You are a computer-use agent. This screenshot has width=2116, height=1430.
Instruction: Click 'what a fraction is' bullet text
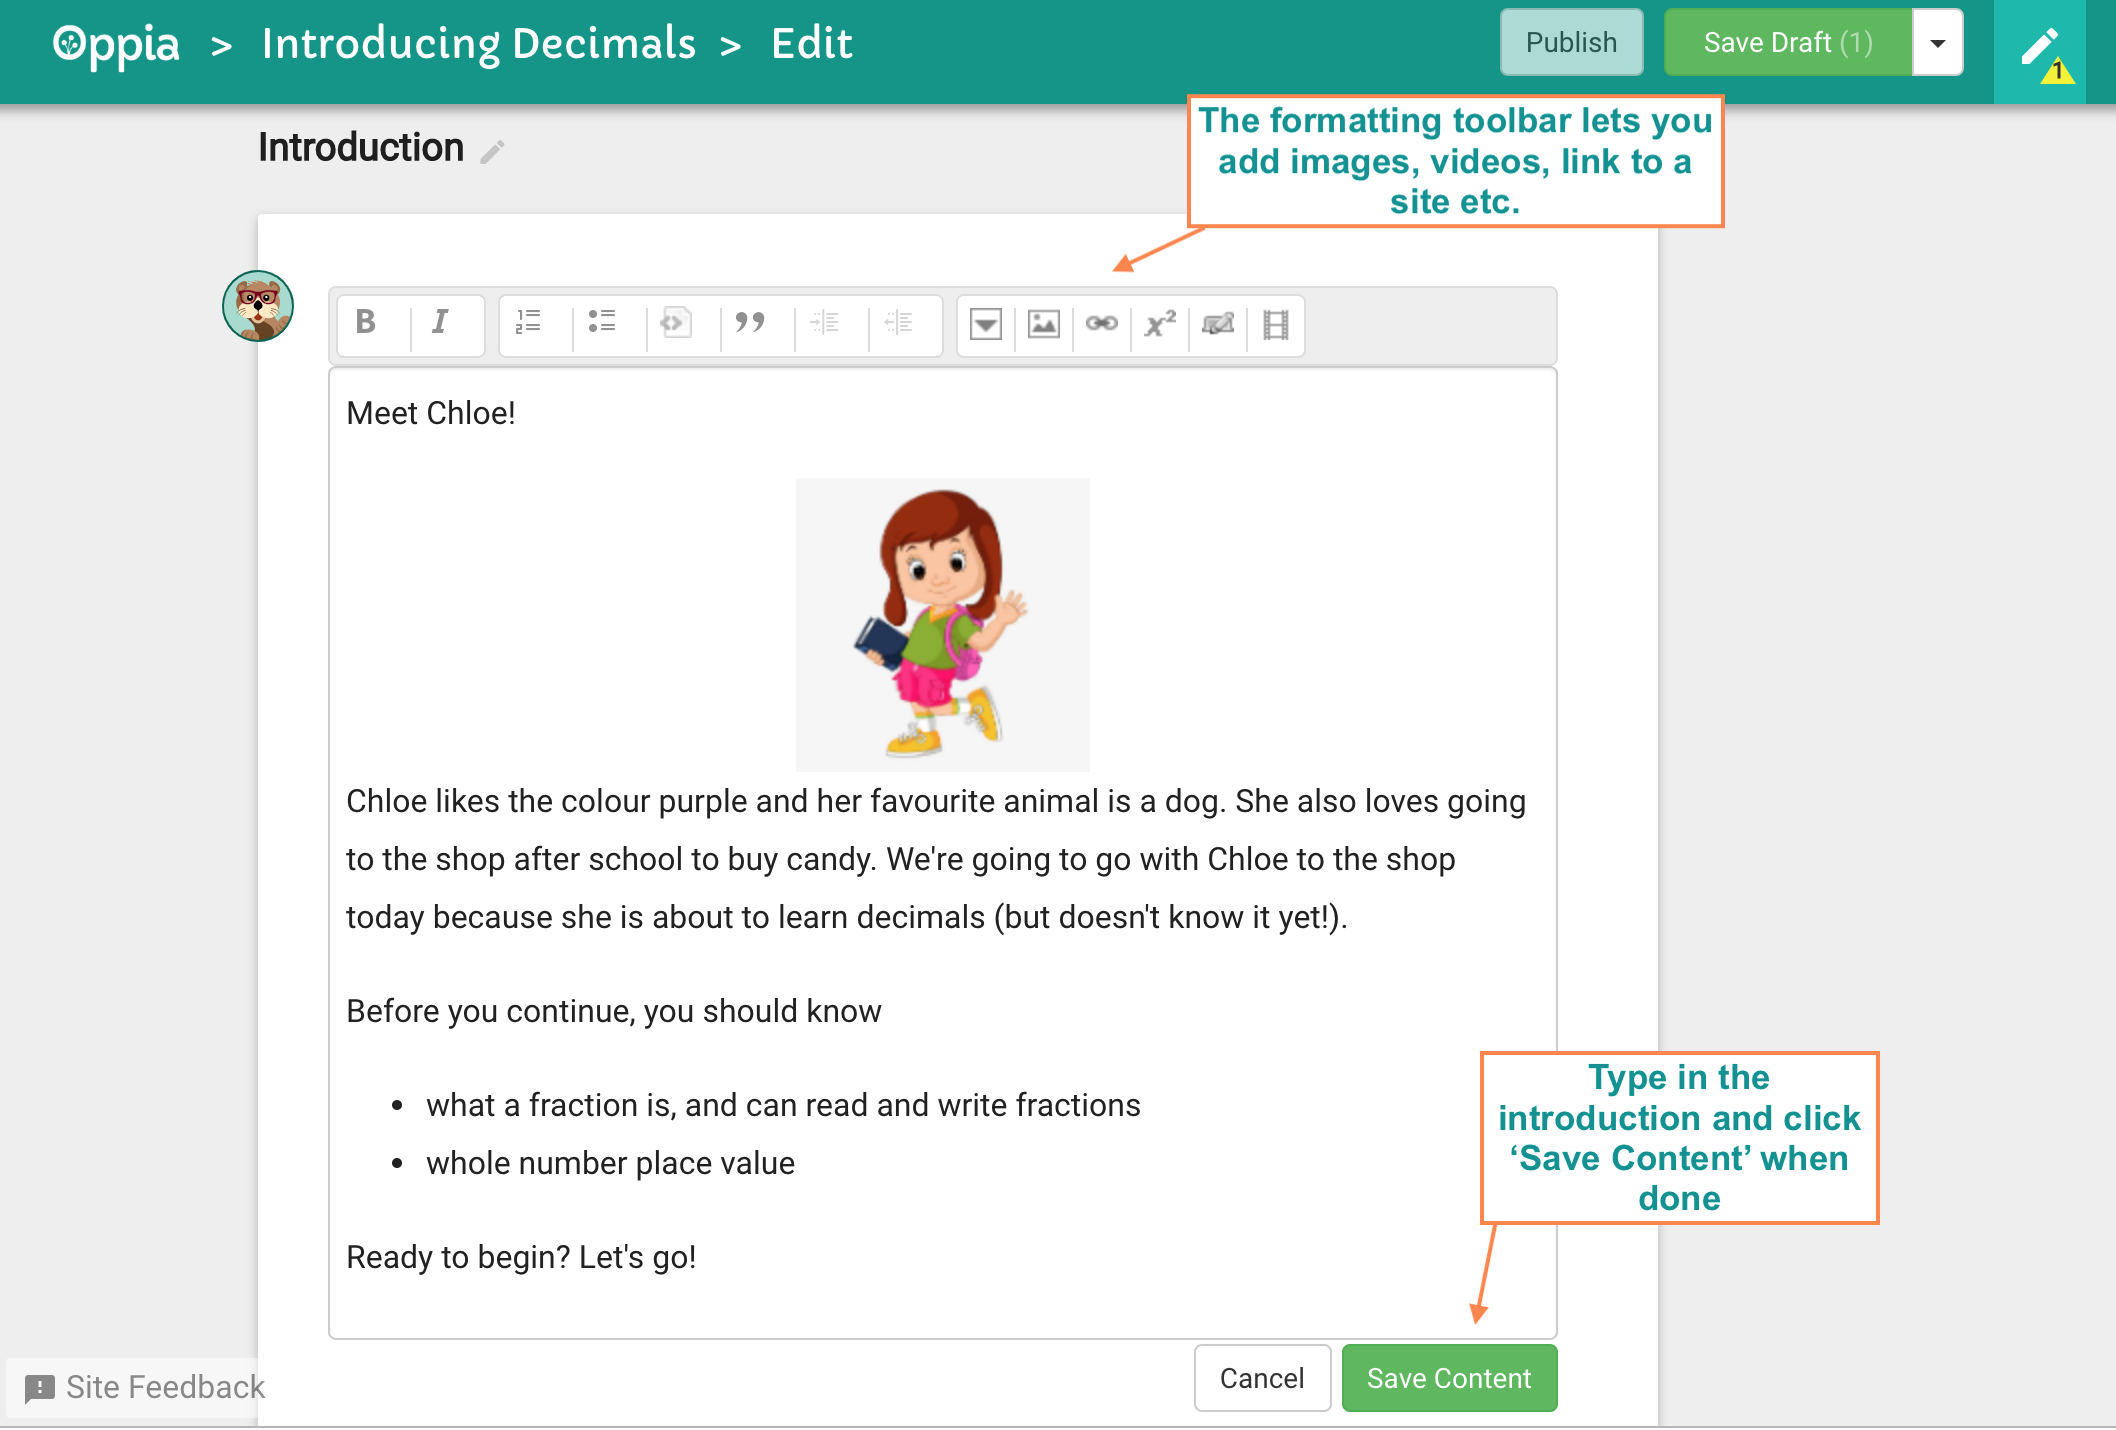(x=783, y=1105)
